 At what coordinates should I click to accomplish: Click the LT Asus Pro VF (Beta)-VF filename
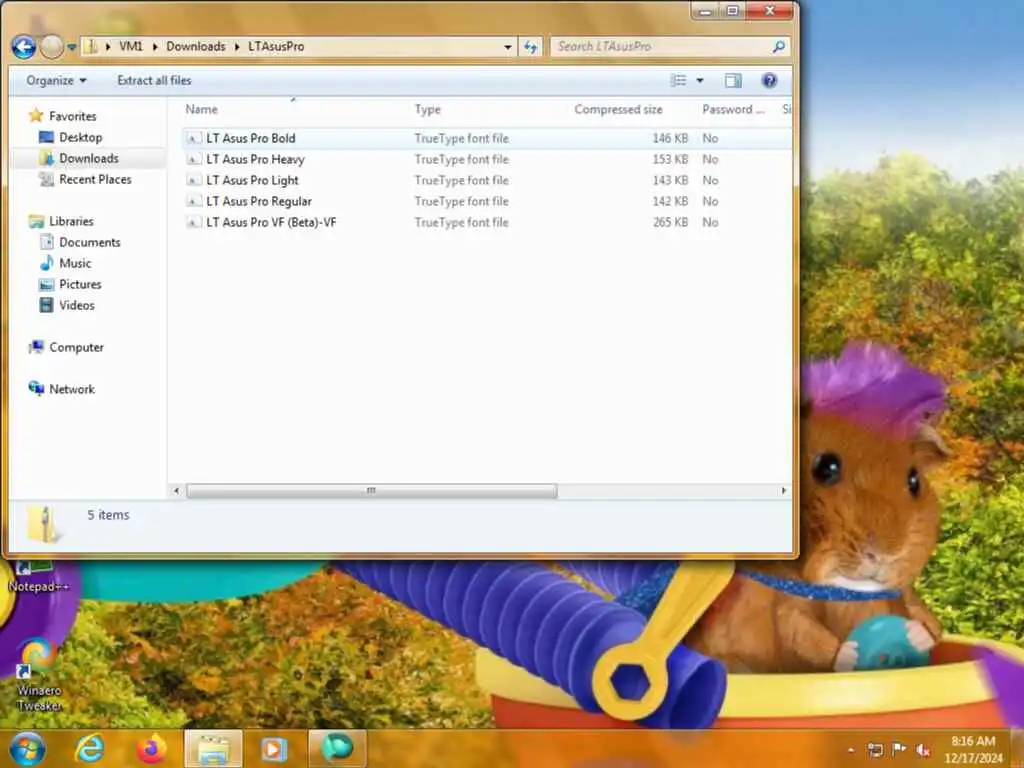(x=271, y=222)
